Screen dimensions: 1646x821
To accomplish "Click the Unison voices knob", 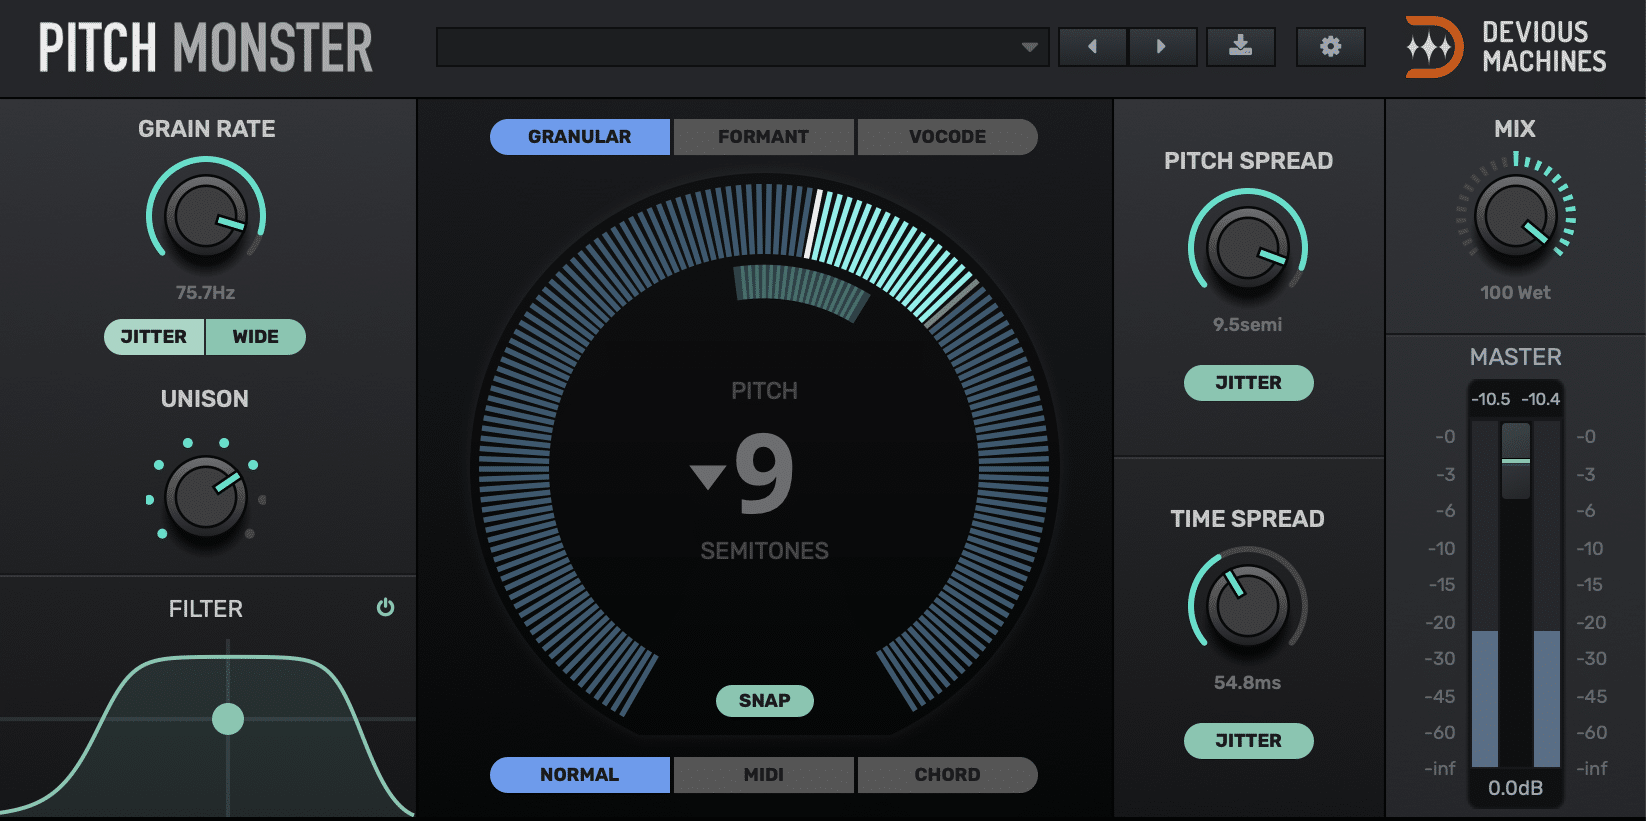I will [206, 496].
